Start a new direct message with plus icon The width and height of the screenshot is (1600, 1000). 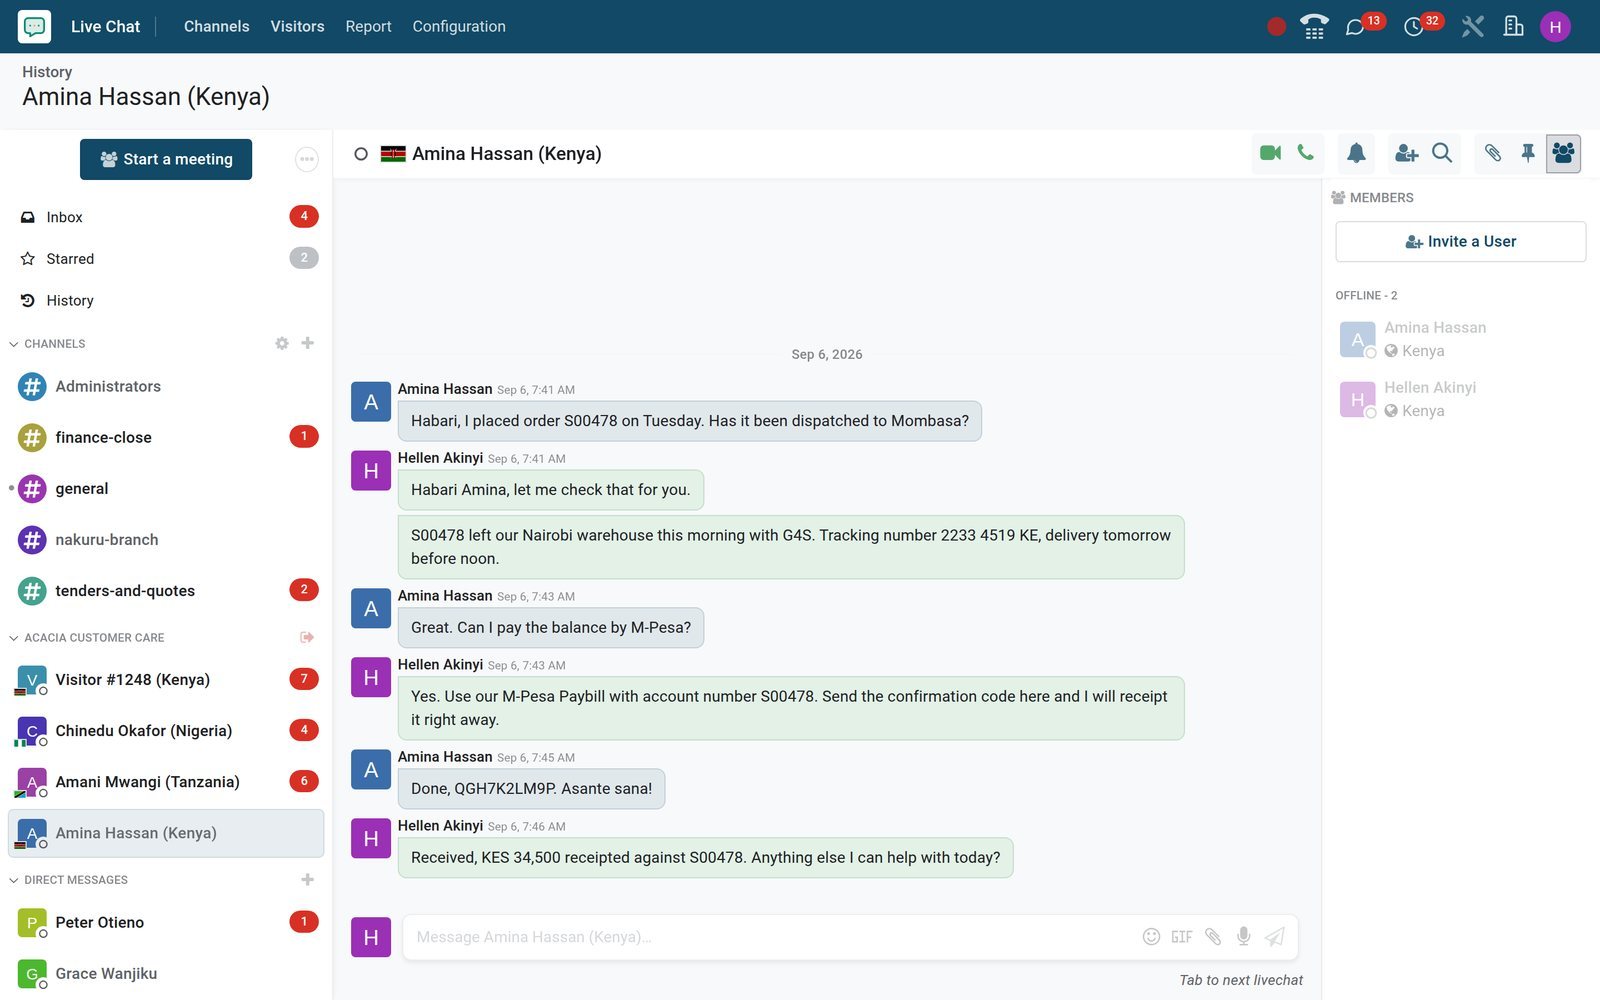[x=307, y=879]
